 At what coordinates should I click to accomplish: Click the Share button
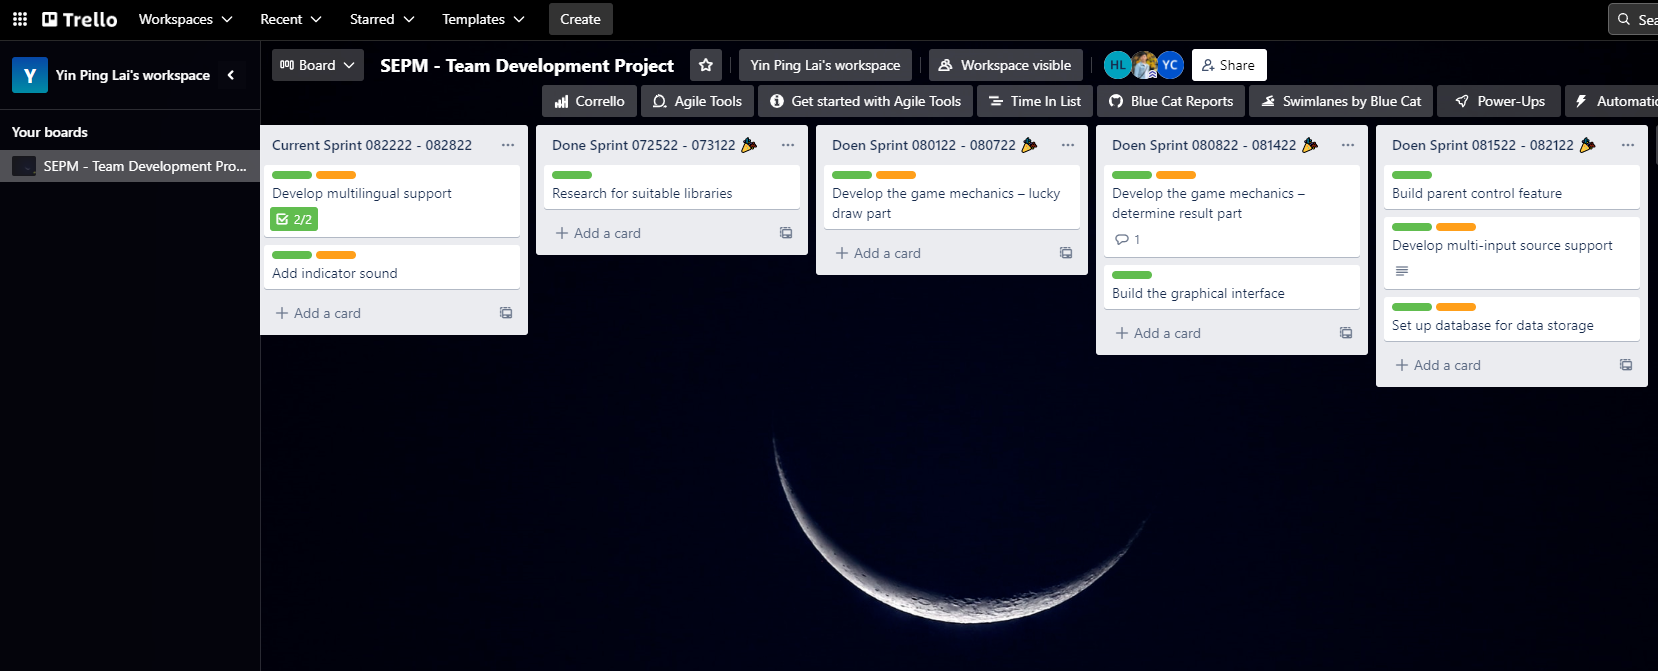[1228, 65]
